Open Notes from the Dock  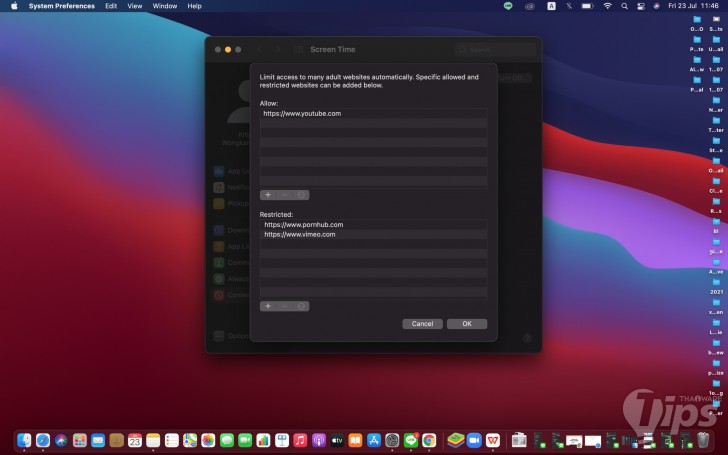pos(153,440)
